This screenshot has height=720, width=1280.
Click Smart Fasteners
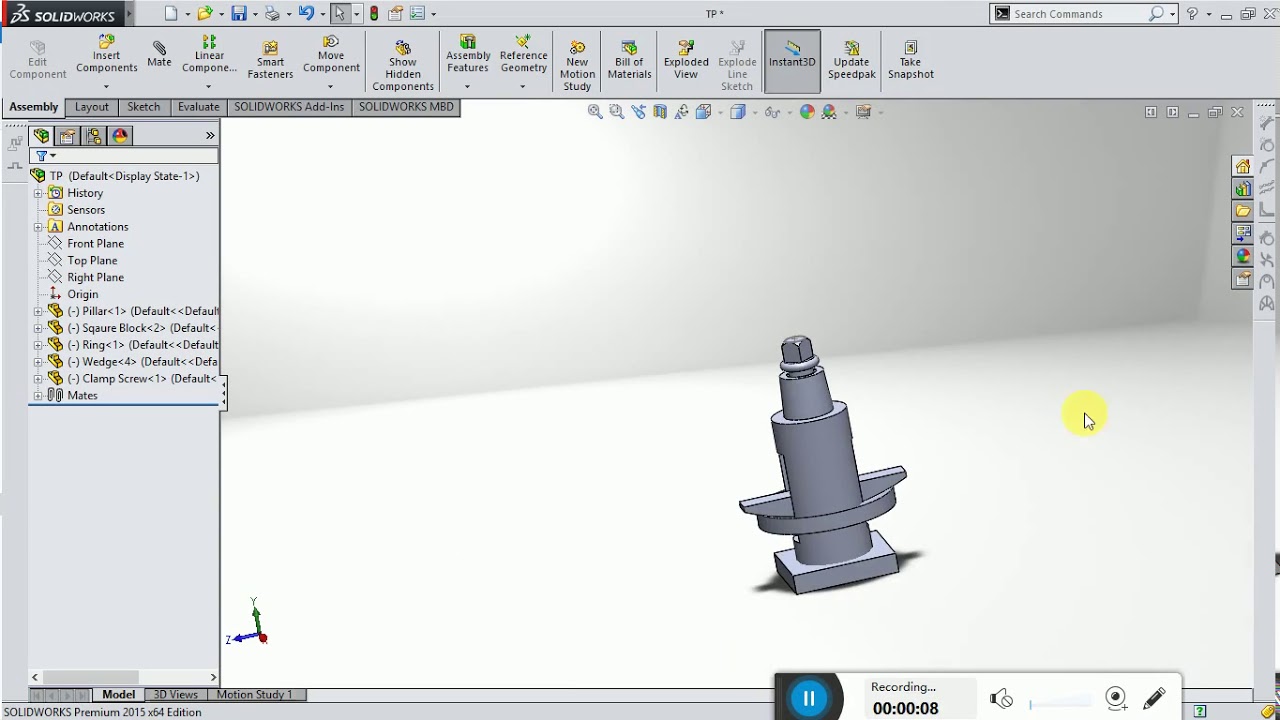(270, 60)
